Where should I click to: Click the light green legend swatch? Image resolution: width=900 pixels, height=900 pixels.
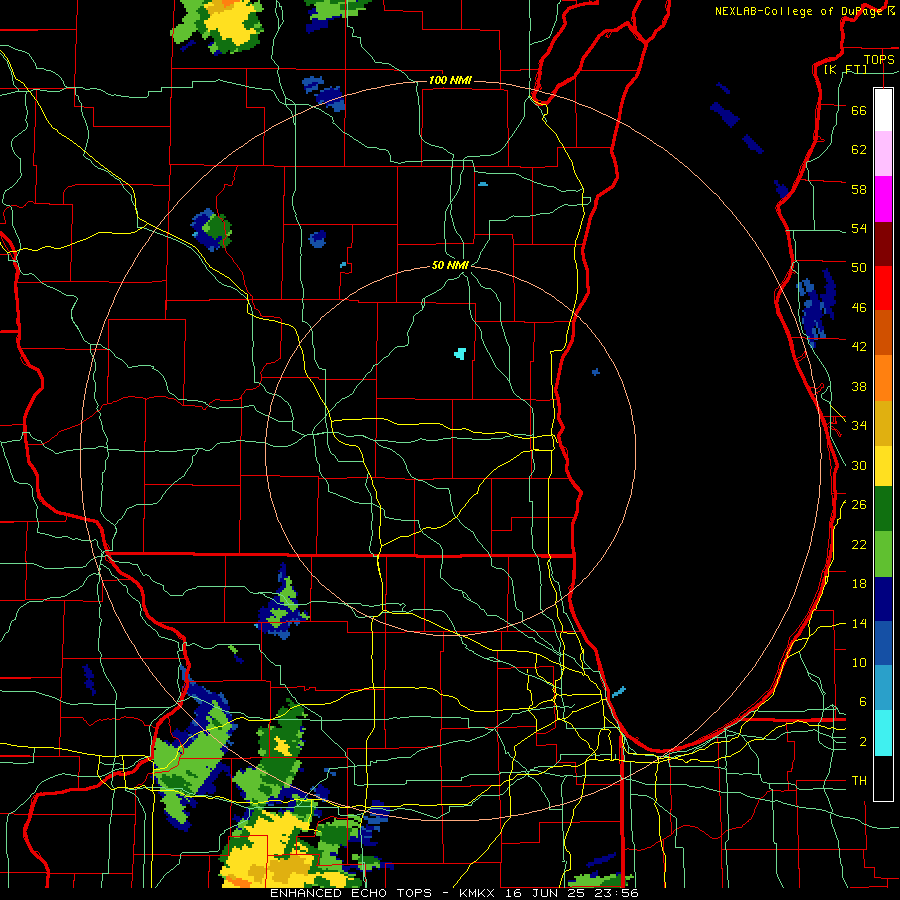click(x=883, y=554)
